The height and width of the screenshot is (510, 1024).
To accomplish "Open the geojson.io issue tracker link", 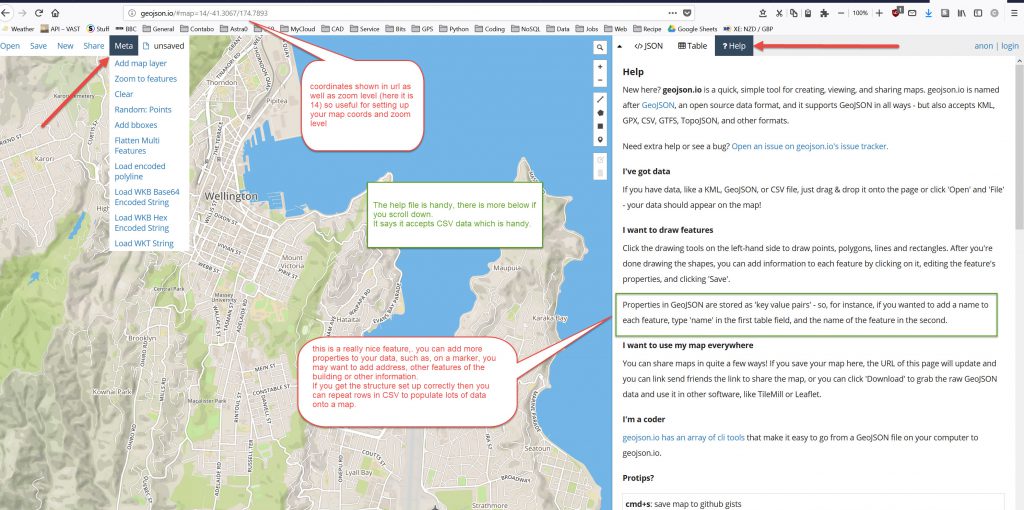I will (808, 146).
